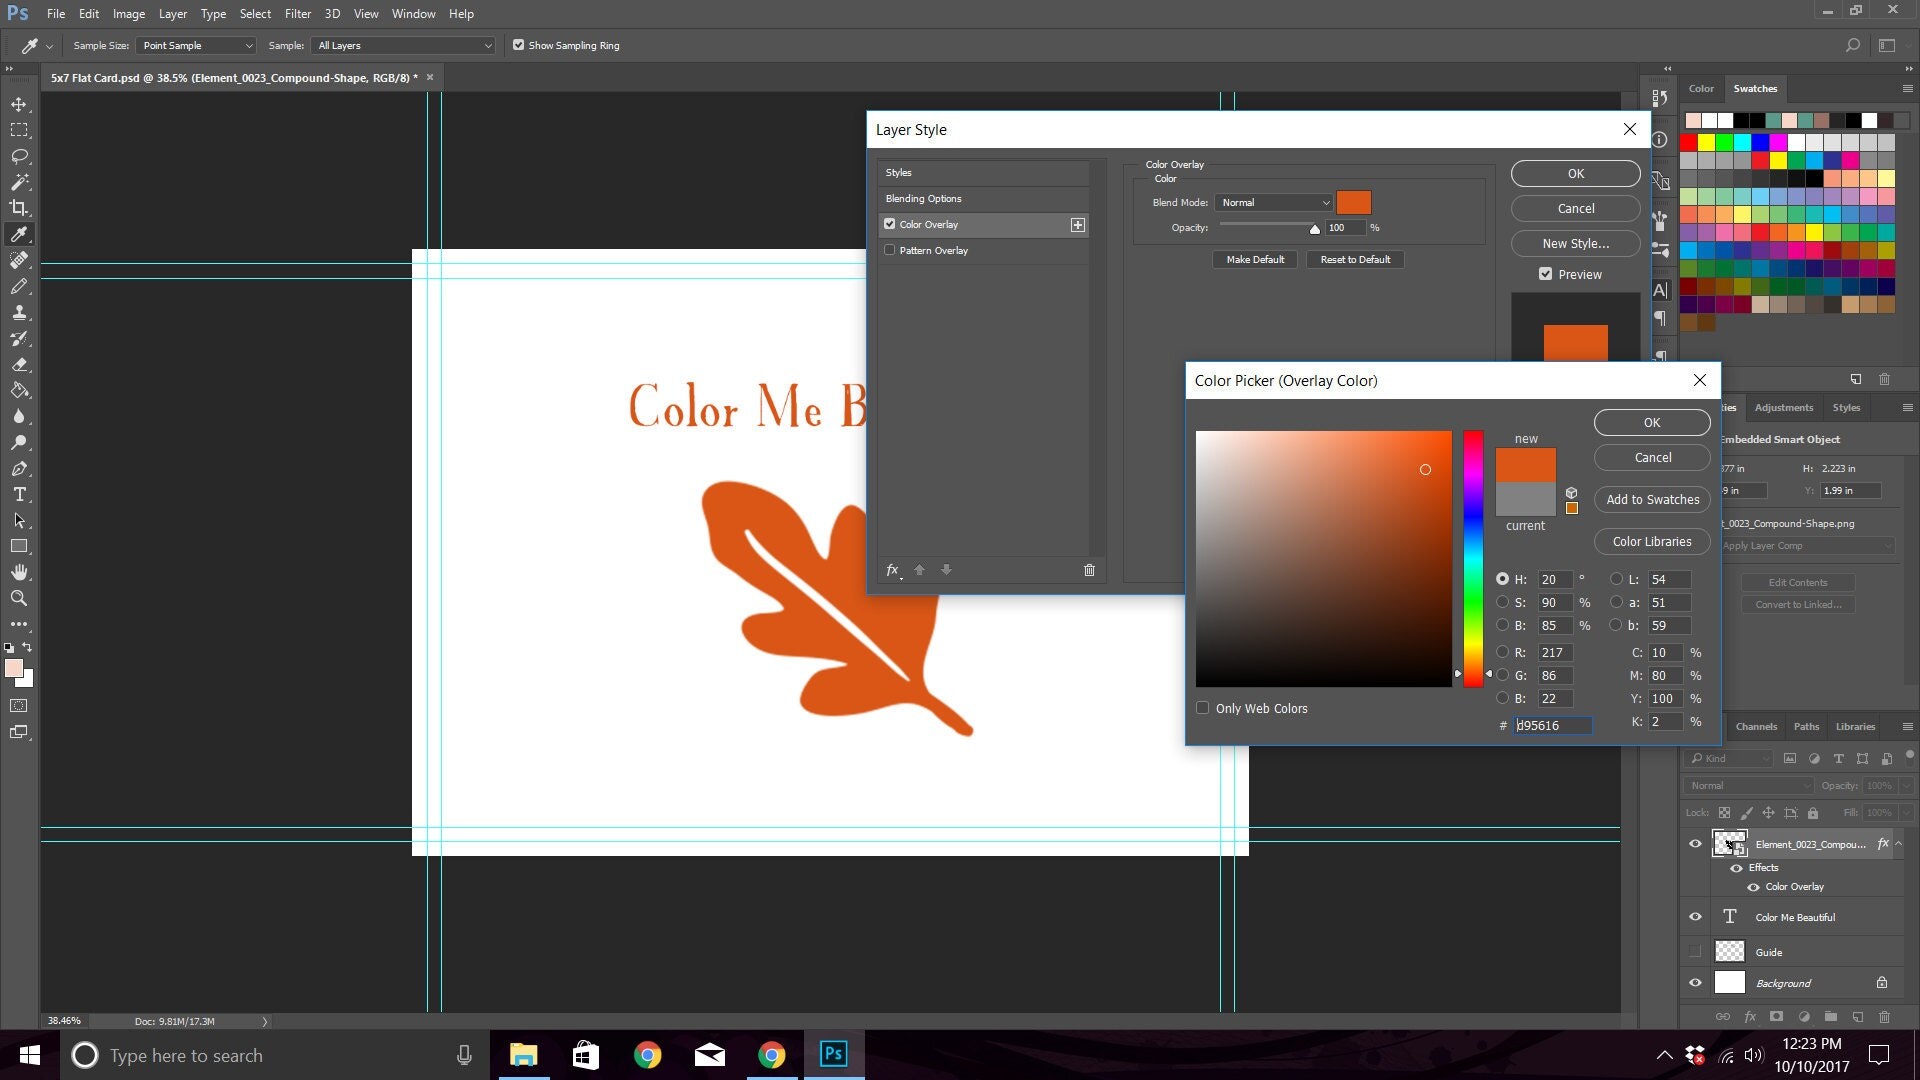Check Only Web Colors
1920x1080 pixels.
point(1202,708)
